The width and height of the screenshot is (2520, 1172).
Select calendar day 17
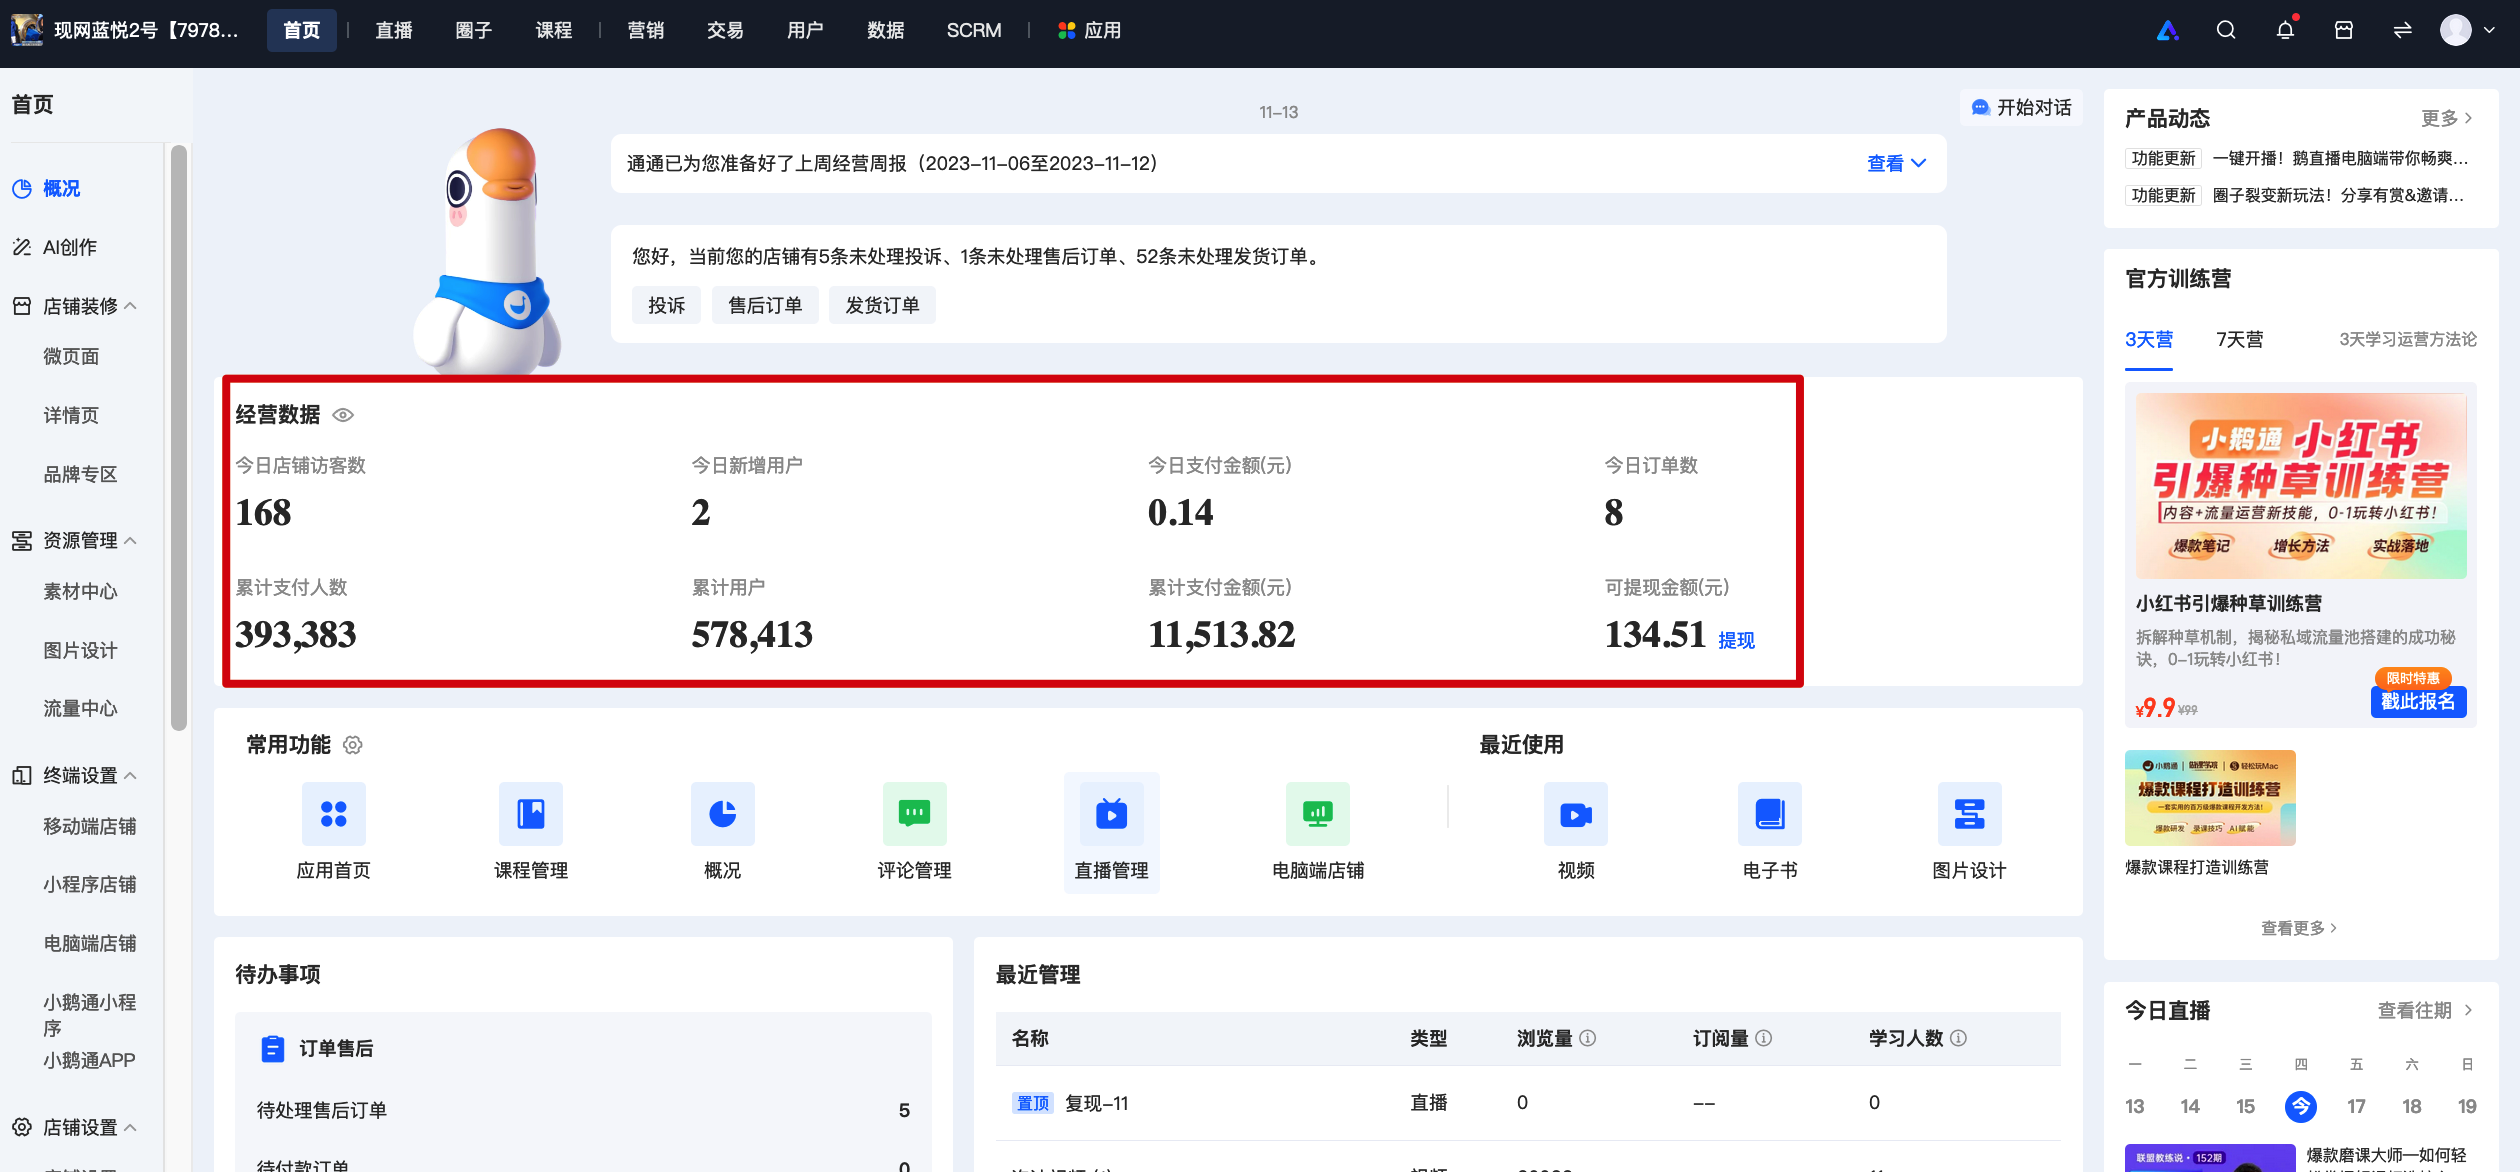2356,1107
